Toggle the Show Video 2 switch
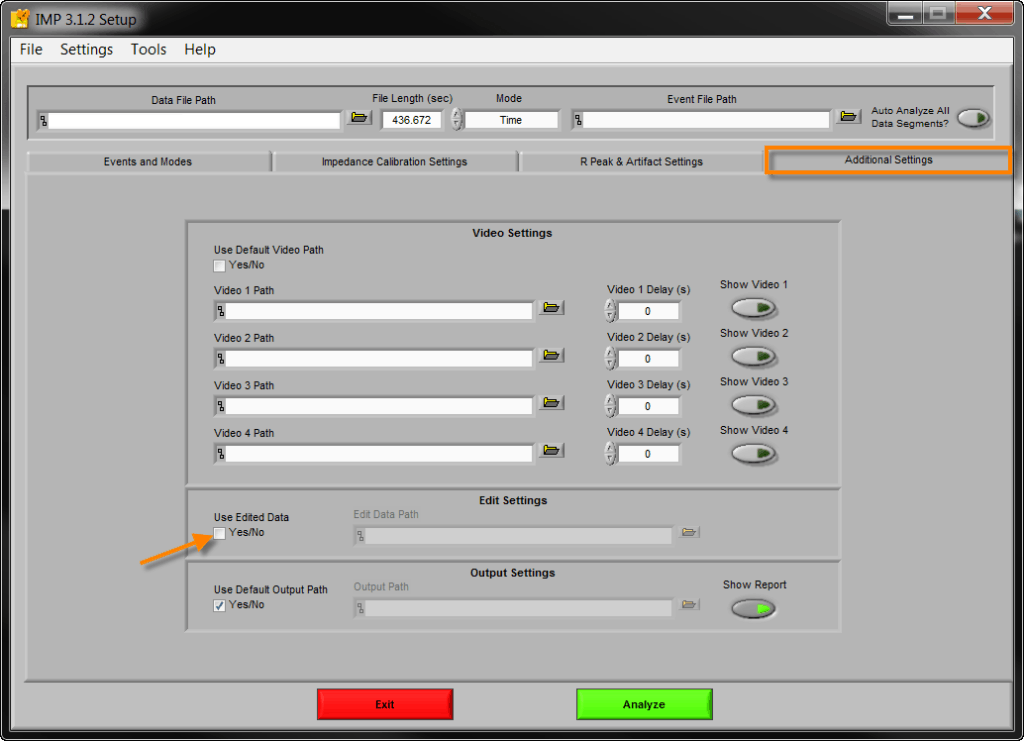 point(754,356)
